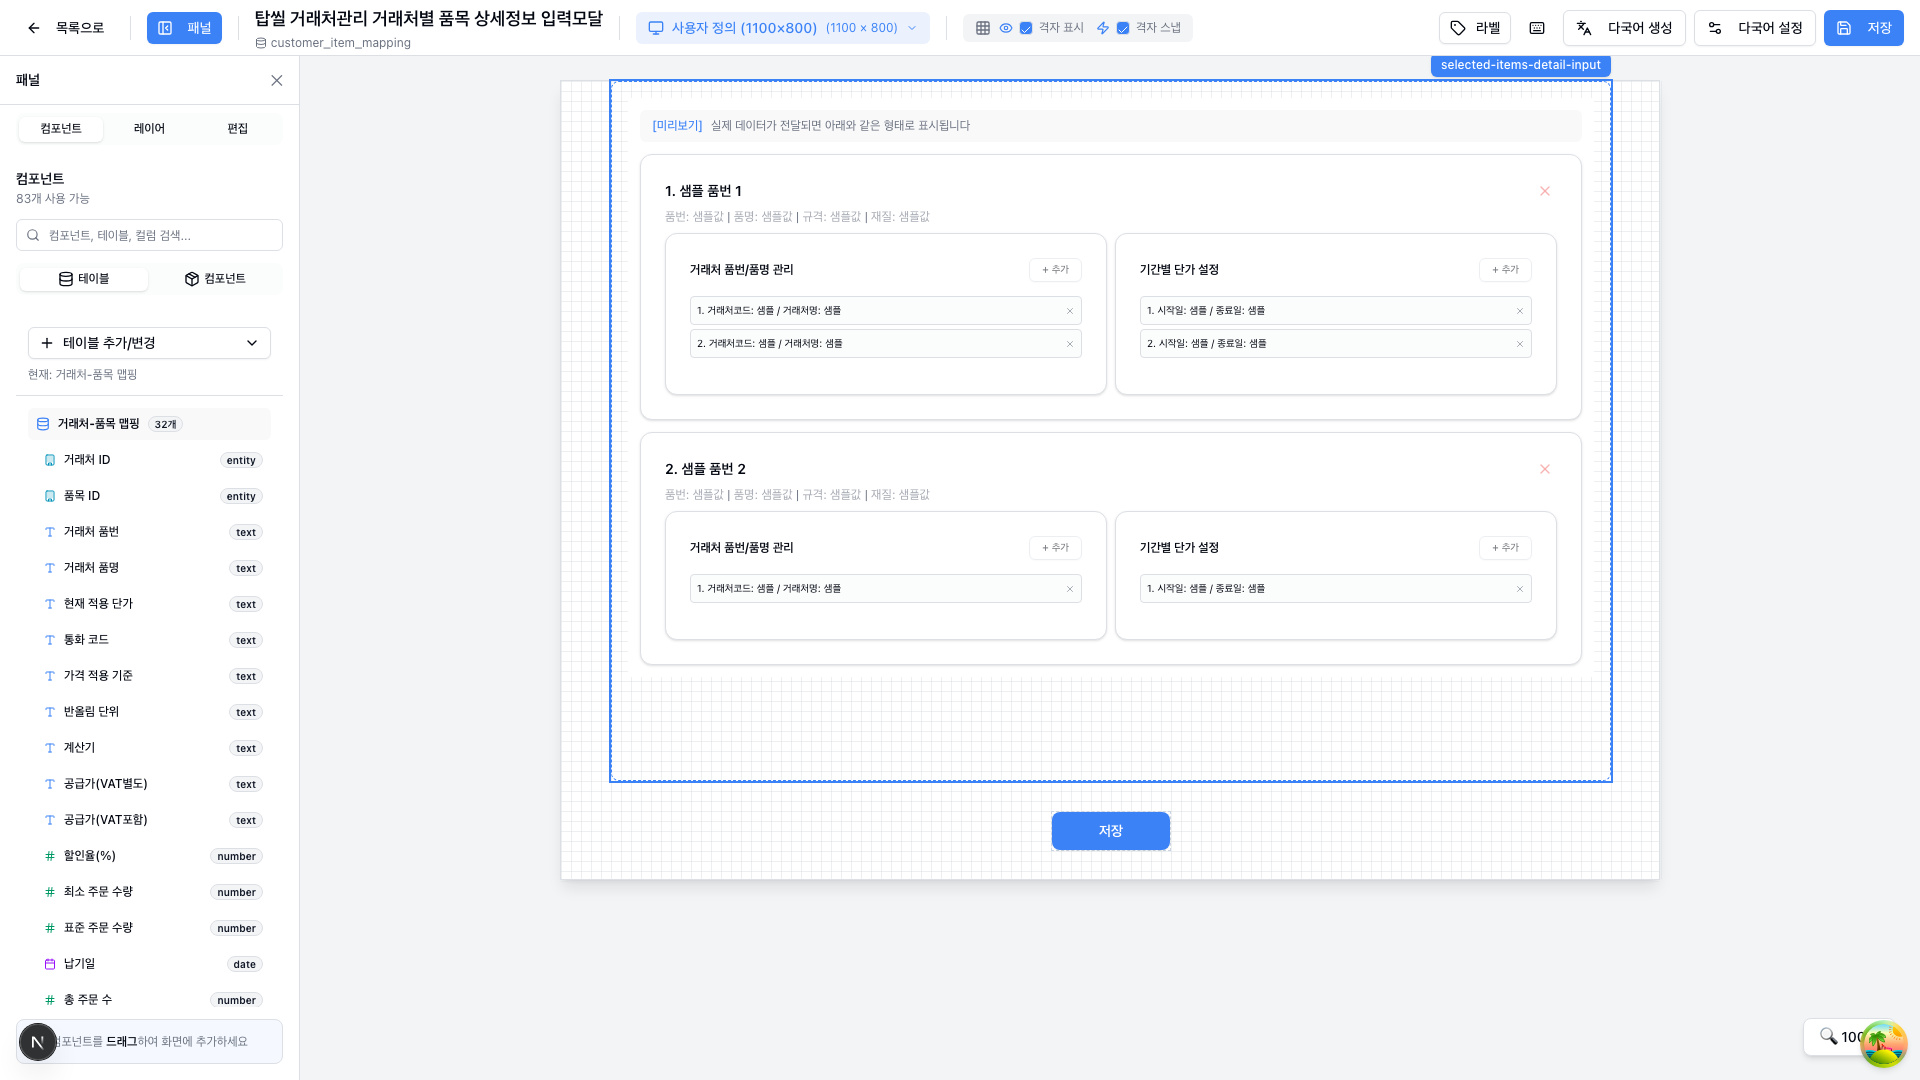The height and width of the screenshot is (1080, 1920).
Task: Select the 컴포넌트 toggle next to 테이블
Action: click(215, 279)
